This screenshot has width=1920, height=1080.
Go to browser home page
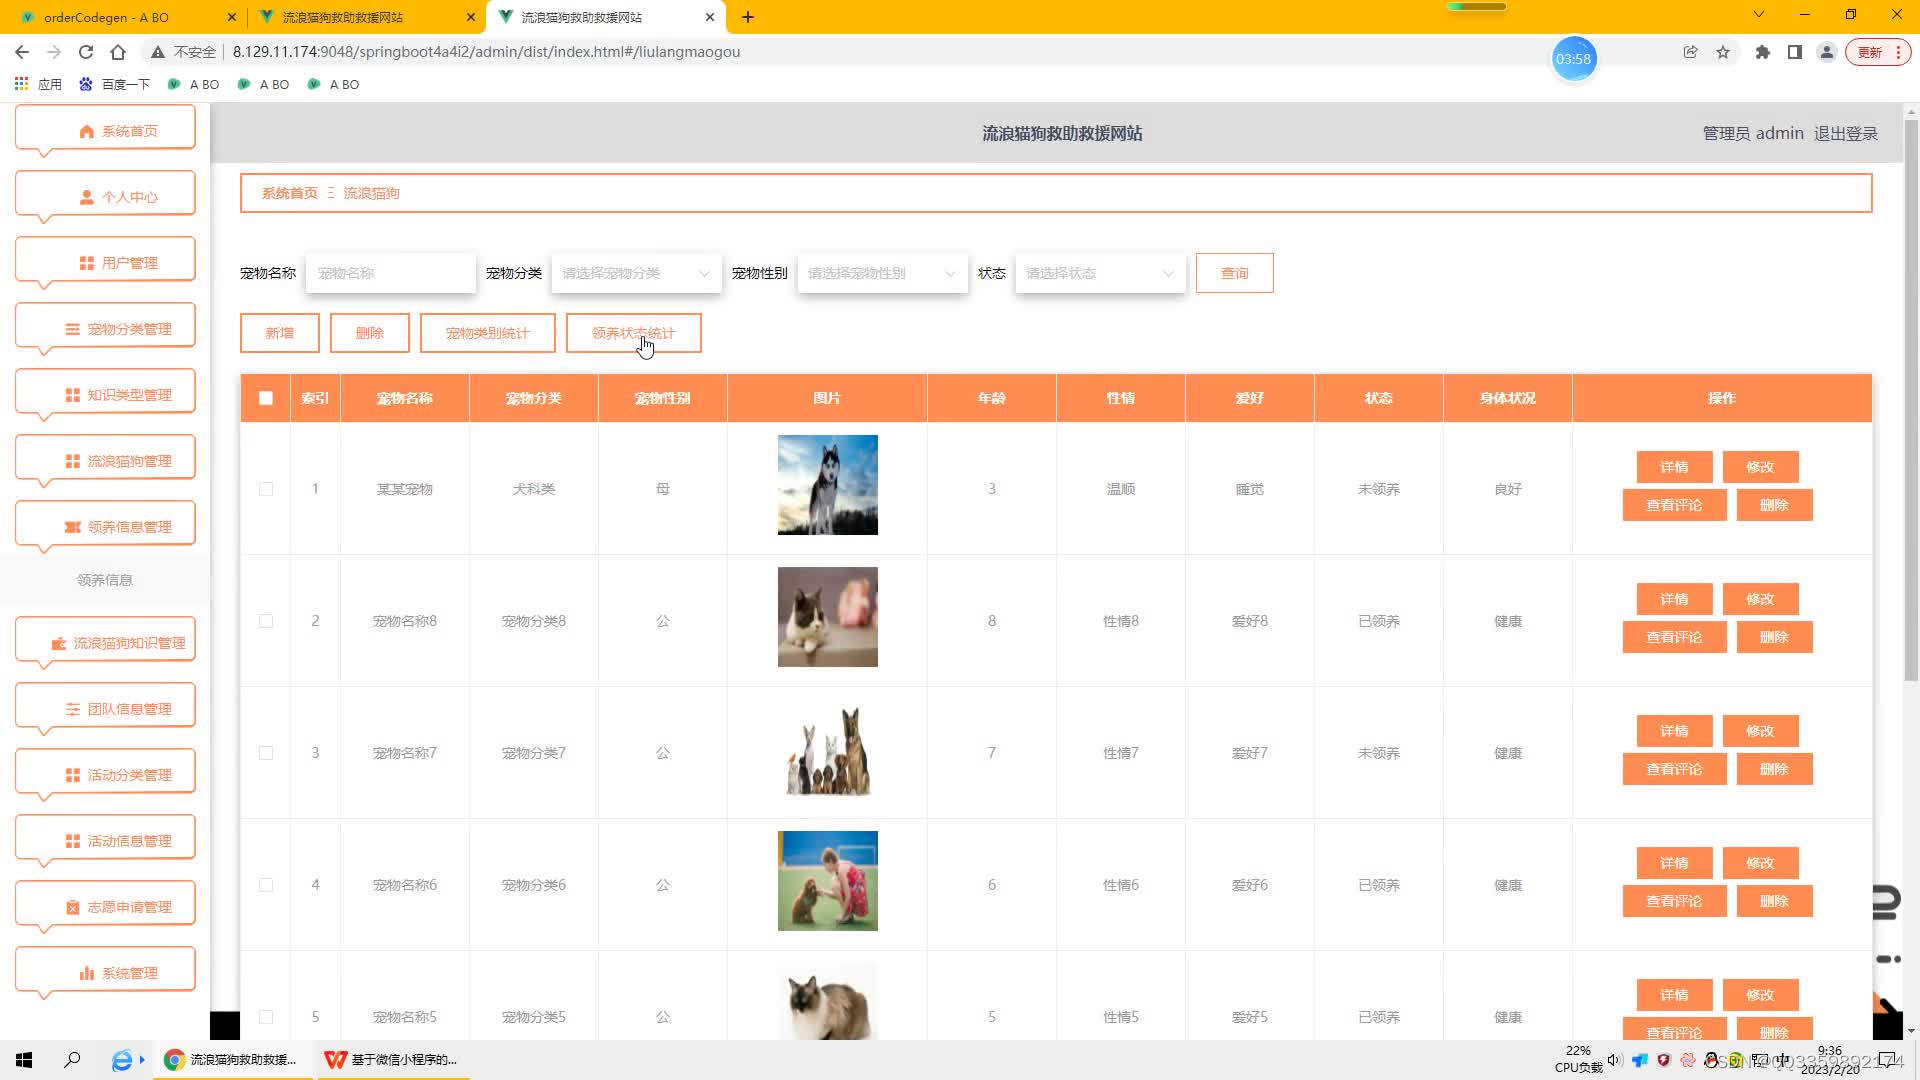pyautogui.click(x=118, y=52)
